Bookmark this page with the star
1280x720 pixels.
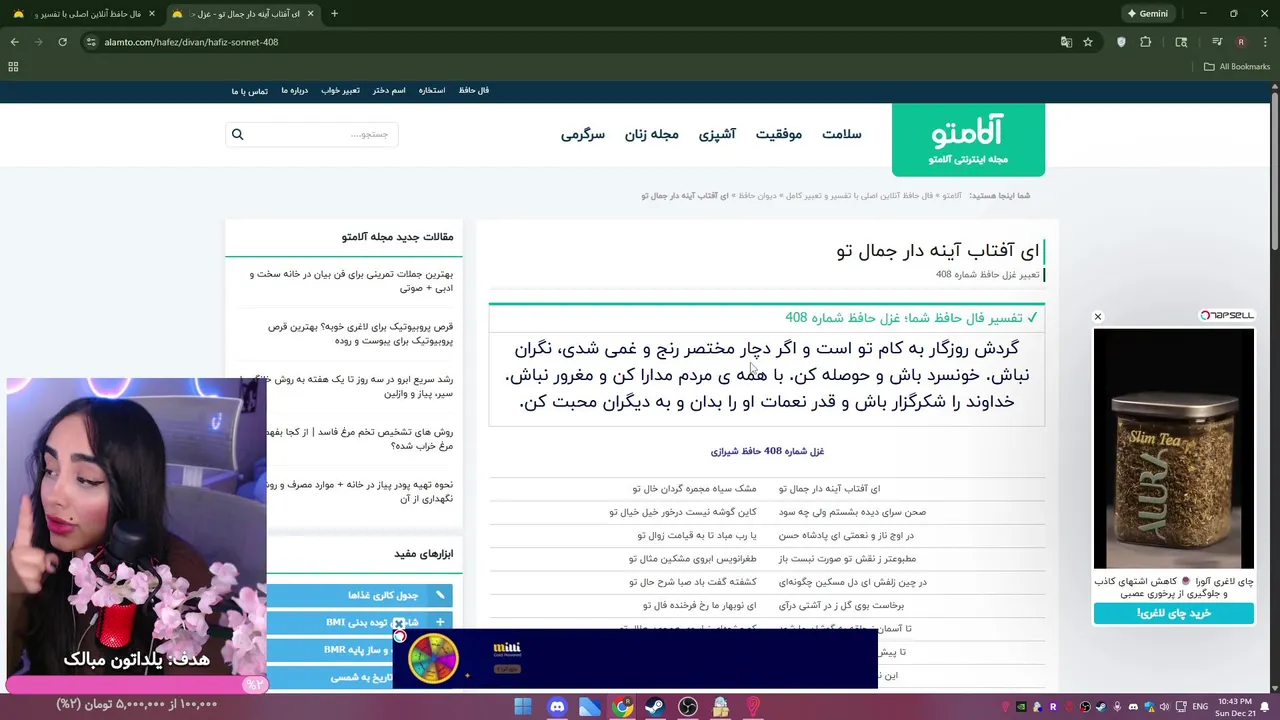[x=1088, y=42]
